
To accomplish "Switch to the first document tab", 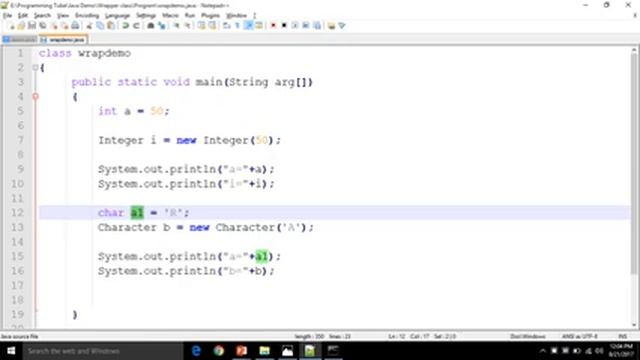I will tap(20, 40).
